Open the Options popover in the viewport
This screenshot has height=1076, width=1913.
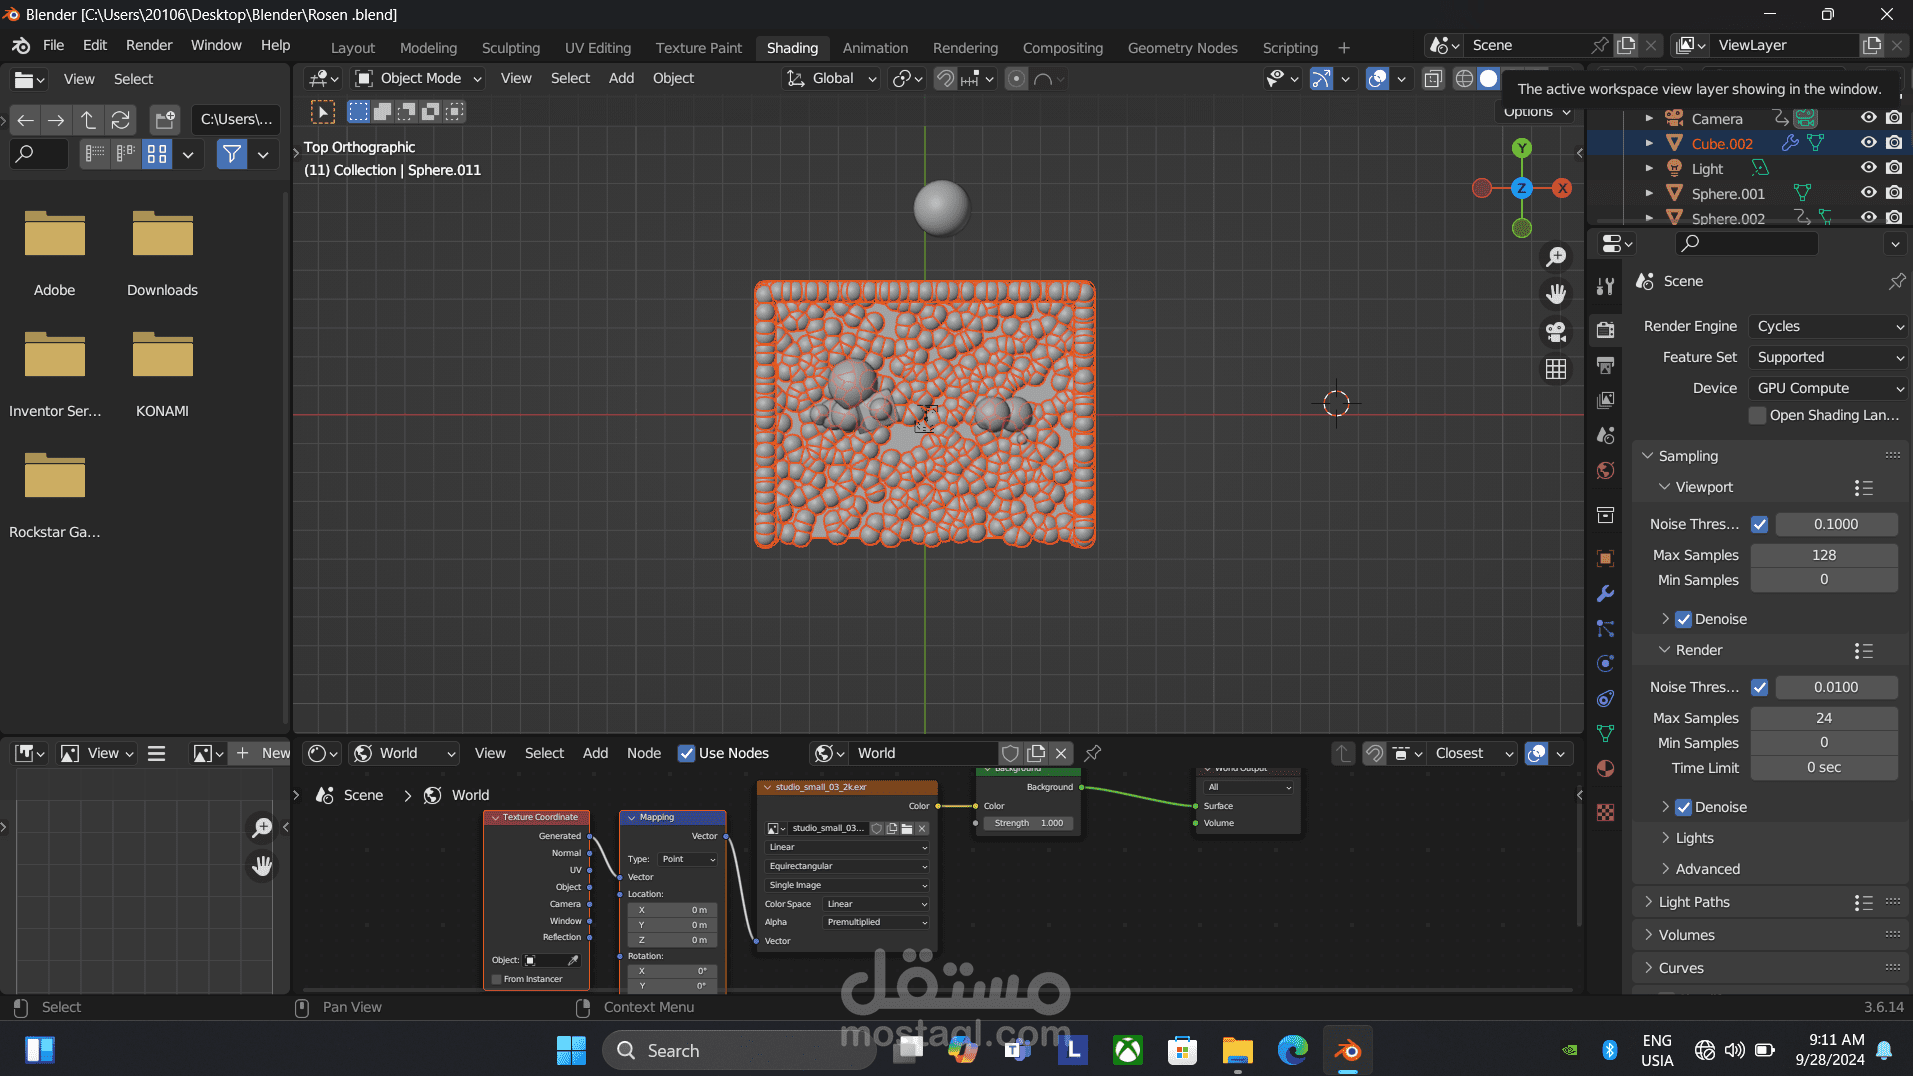[x=1537, y=112]
